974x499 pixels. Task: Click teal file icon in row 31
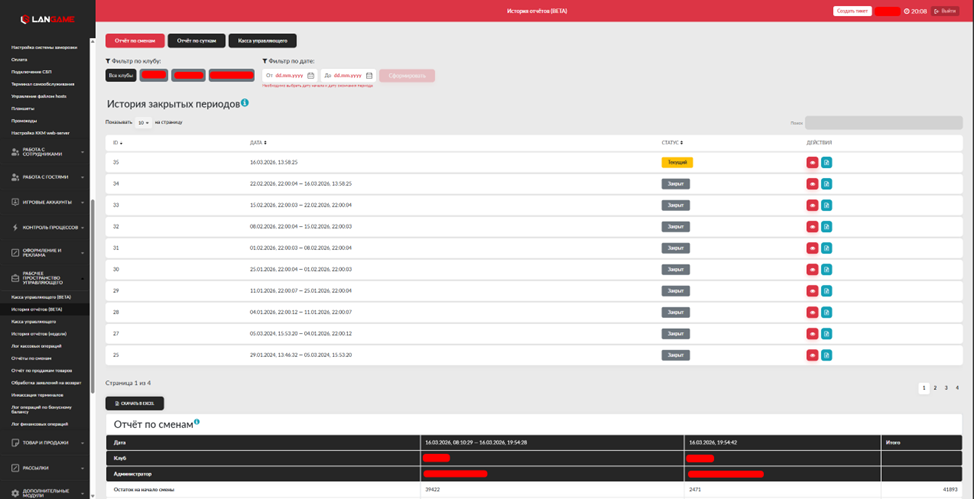(826, 248)
